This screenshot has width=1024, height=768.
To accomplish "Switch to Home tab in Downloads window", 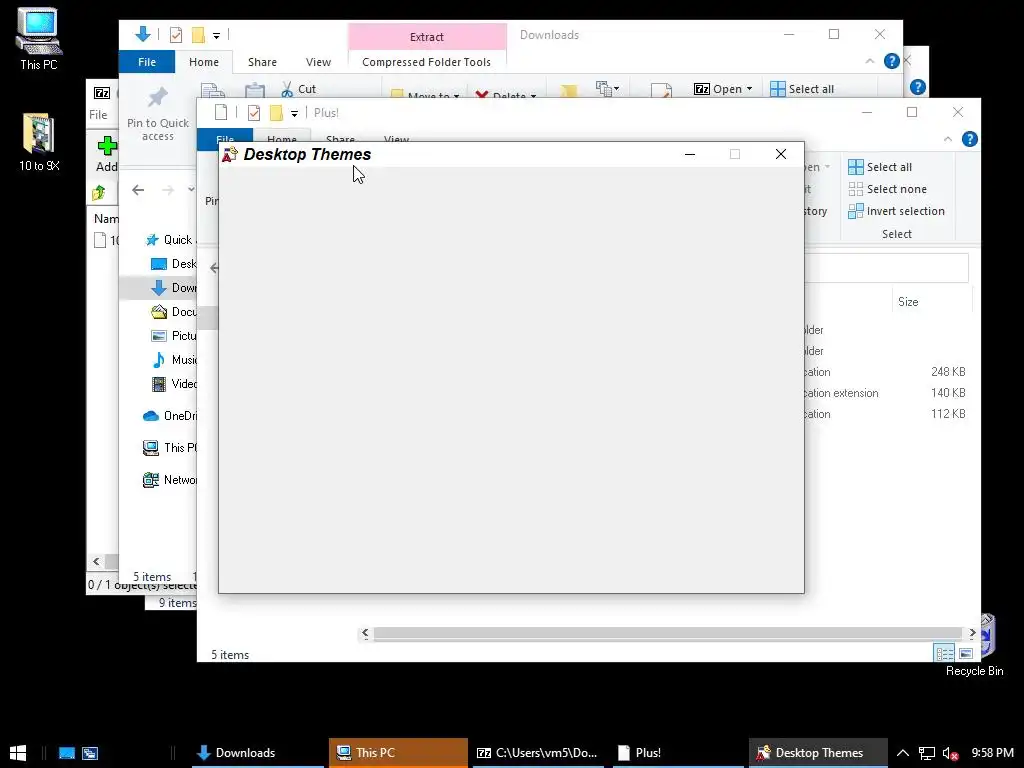I will 204,62.
